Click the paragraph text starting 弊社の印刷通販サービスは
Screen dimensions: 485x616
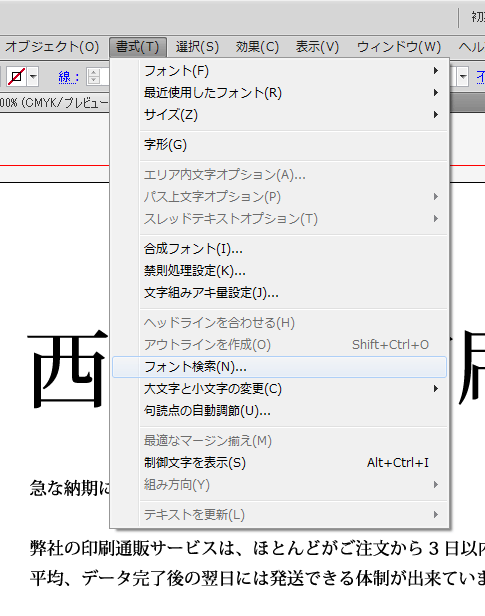tap(257, 548)
